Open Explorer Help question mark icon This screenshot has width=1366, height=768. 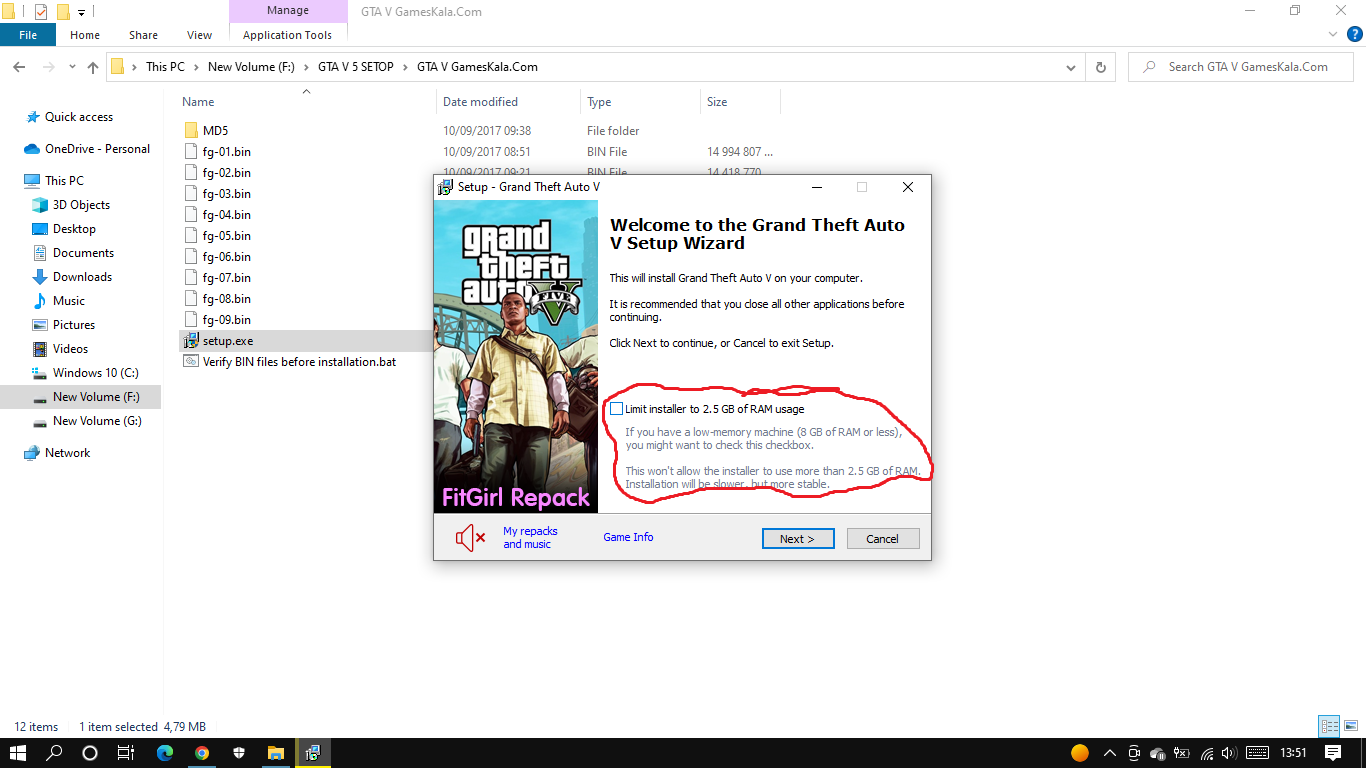click(1355, 34)
